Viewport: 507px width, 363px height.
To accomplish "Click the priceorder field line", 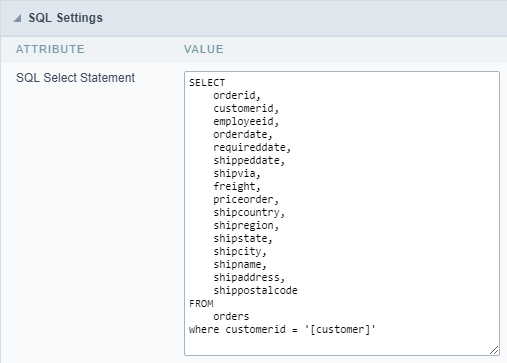I will [x=246, y=200].
